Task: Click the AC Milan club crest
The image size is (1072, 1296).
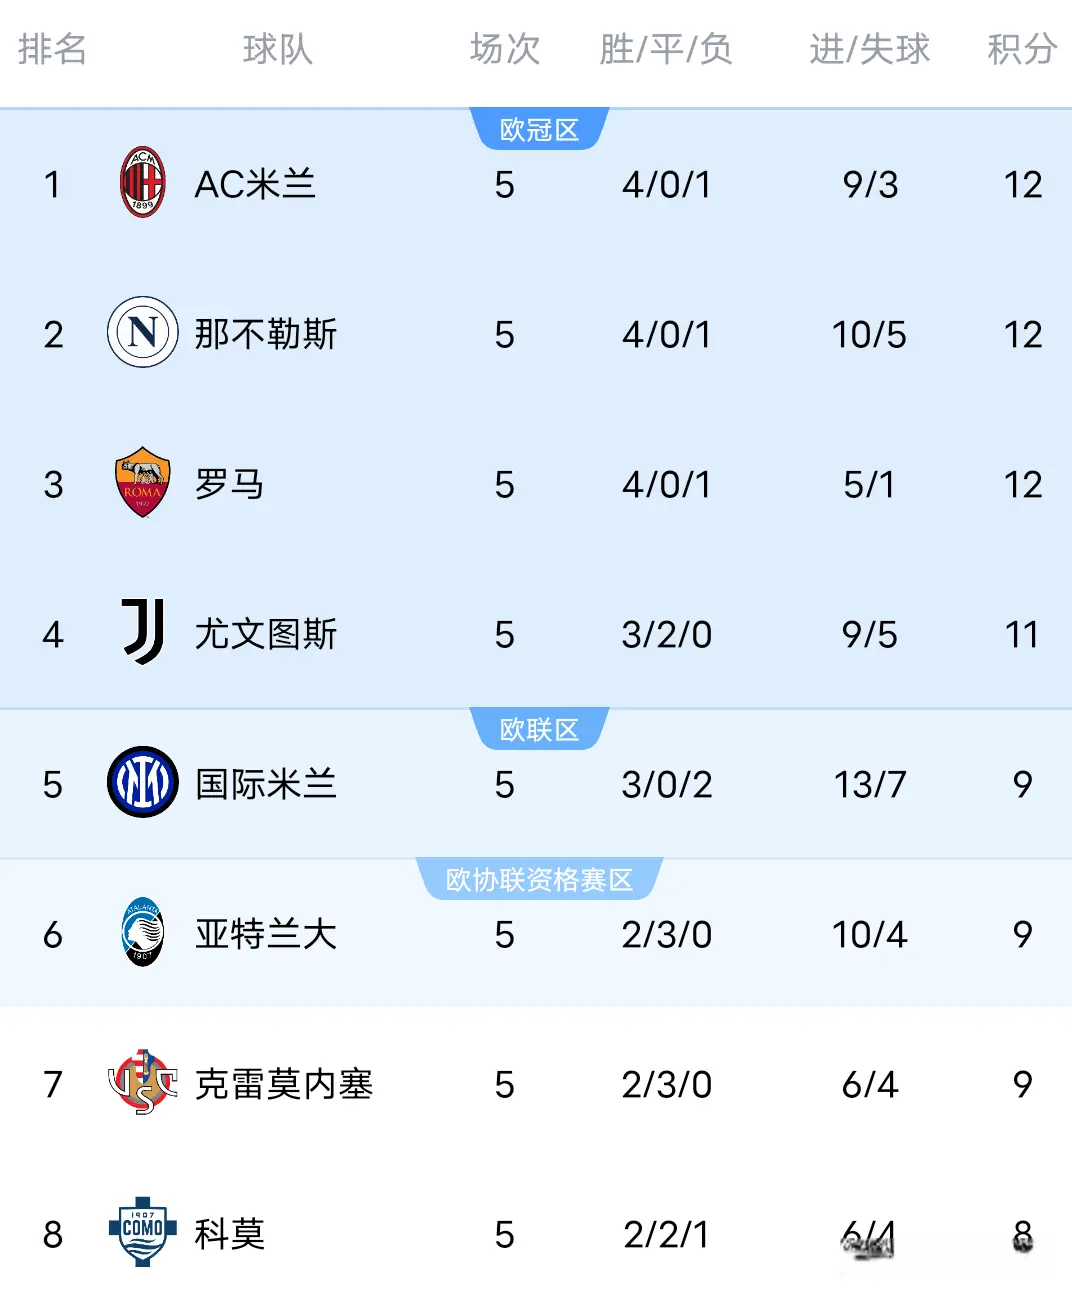Action: (x=142, y=183)
